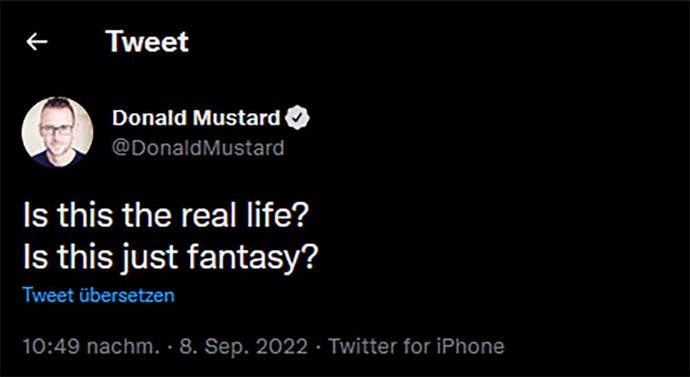
Task: Open the Twitter for iPhone source label
Action: tap(416, 347)
